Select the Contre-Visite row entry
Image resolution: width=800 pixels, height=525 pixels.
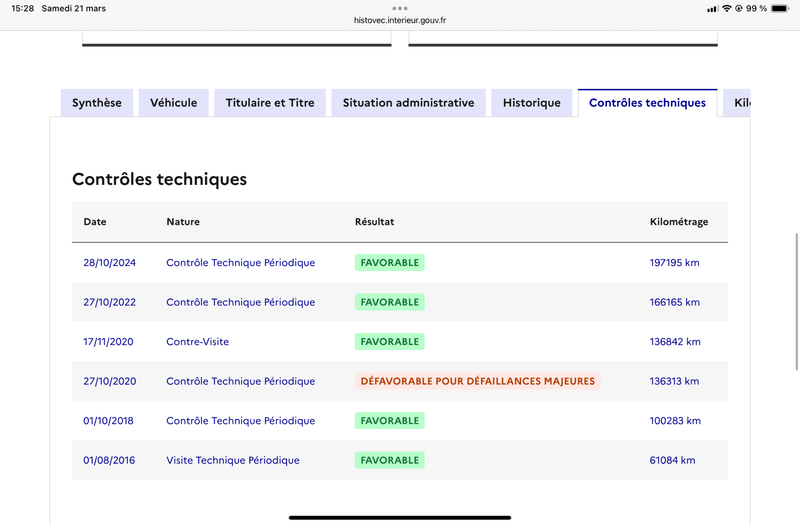tap(197, 342)
